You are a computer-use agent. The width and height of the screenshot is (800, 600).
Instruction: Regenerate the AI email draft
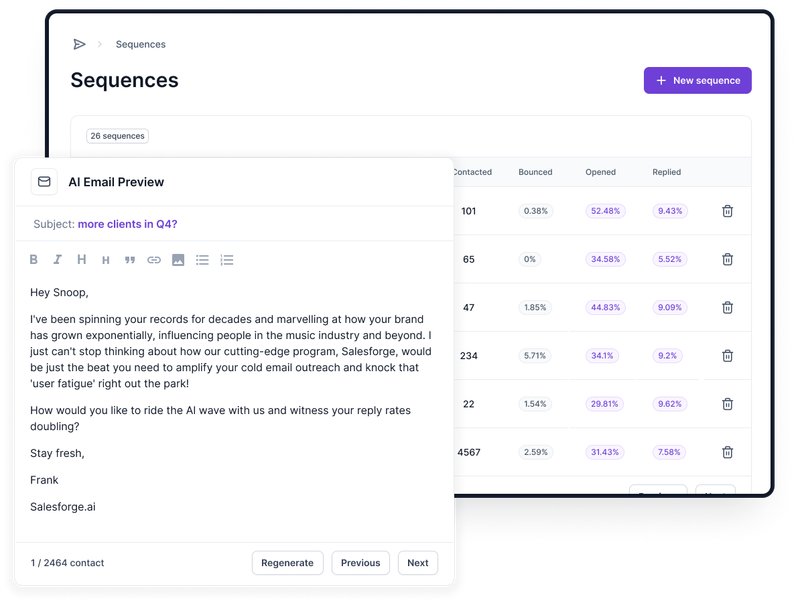click(x=287, y=563)
